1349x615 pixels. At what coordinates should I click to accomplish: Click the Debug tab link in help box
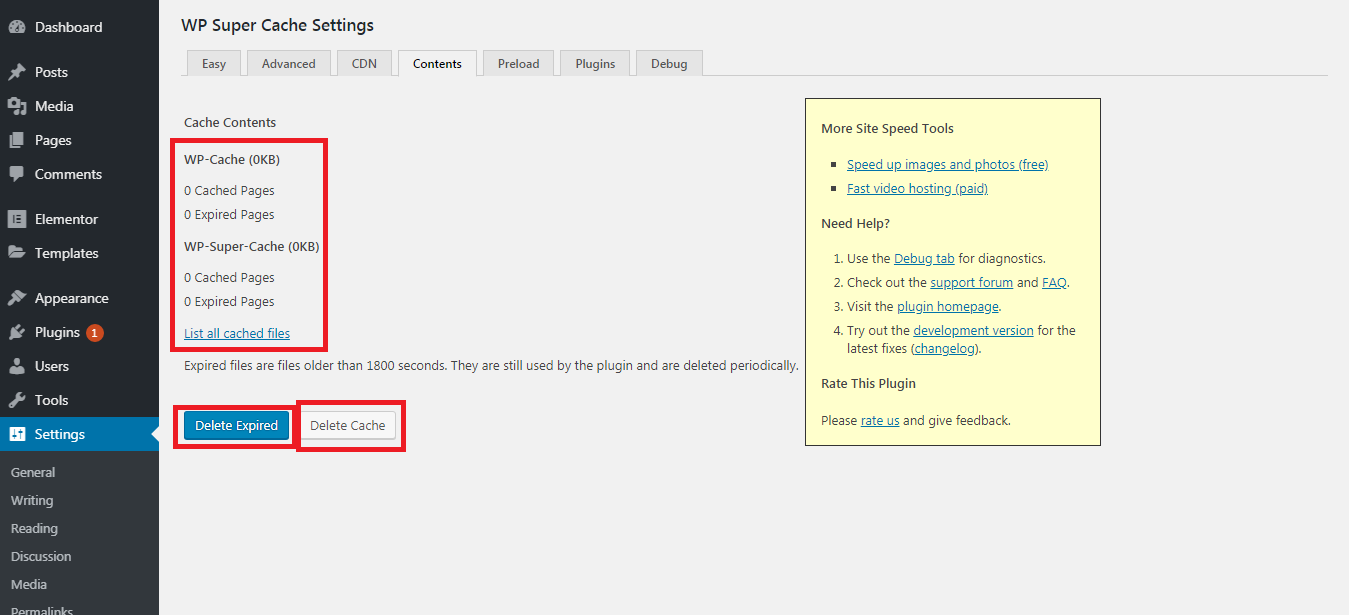pos(924,258)
